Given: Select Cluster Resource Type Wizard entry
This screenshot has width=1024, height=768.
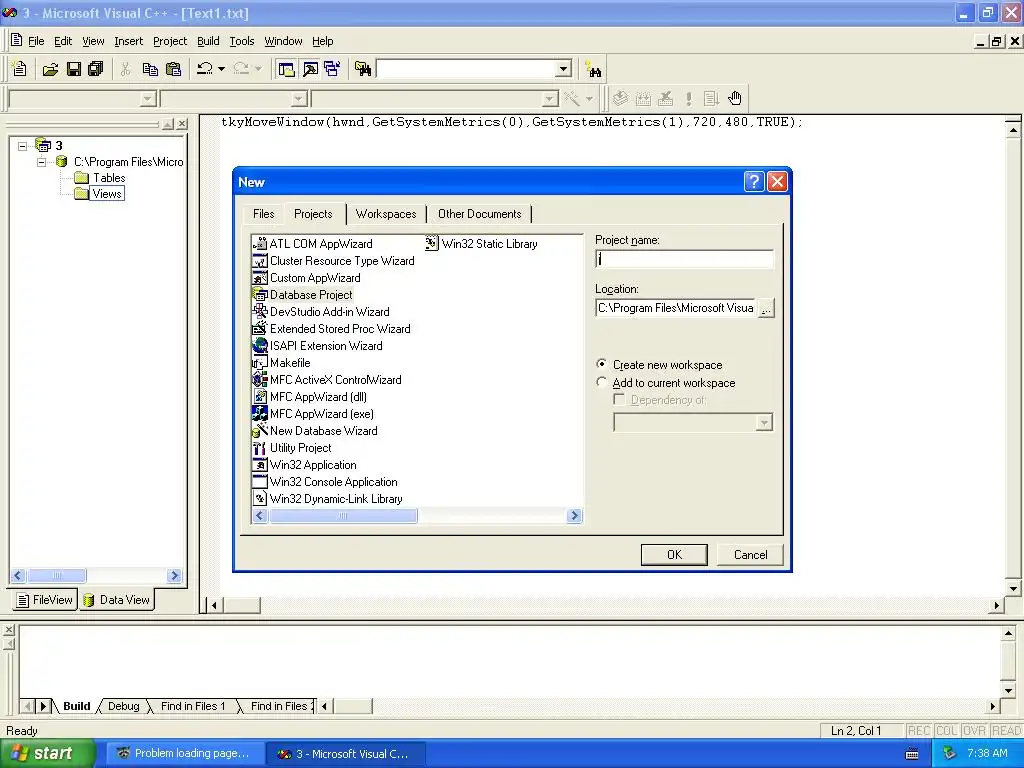Looking at the screenshot, I should (342, 261).
